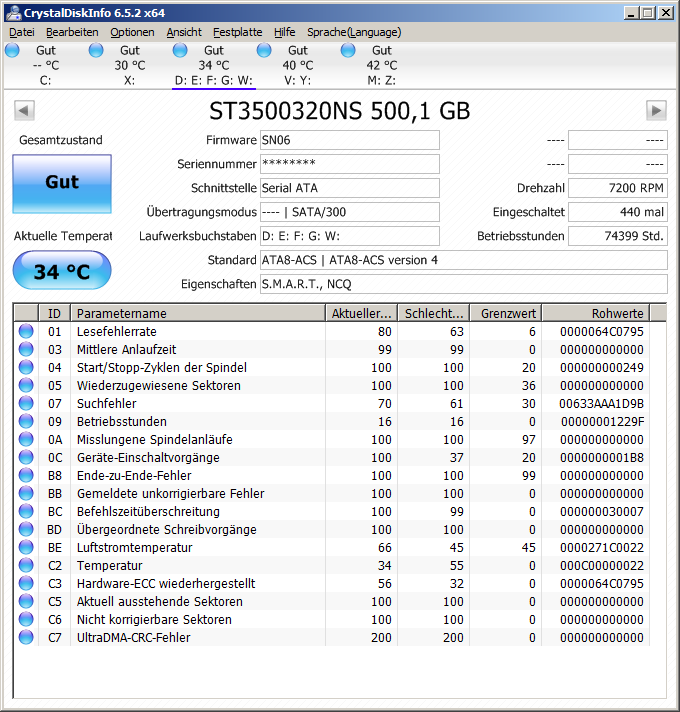The image size is (680, 712).
Task: Click the 34 °C temperature button
Action: (x=62, y=271)
